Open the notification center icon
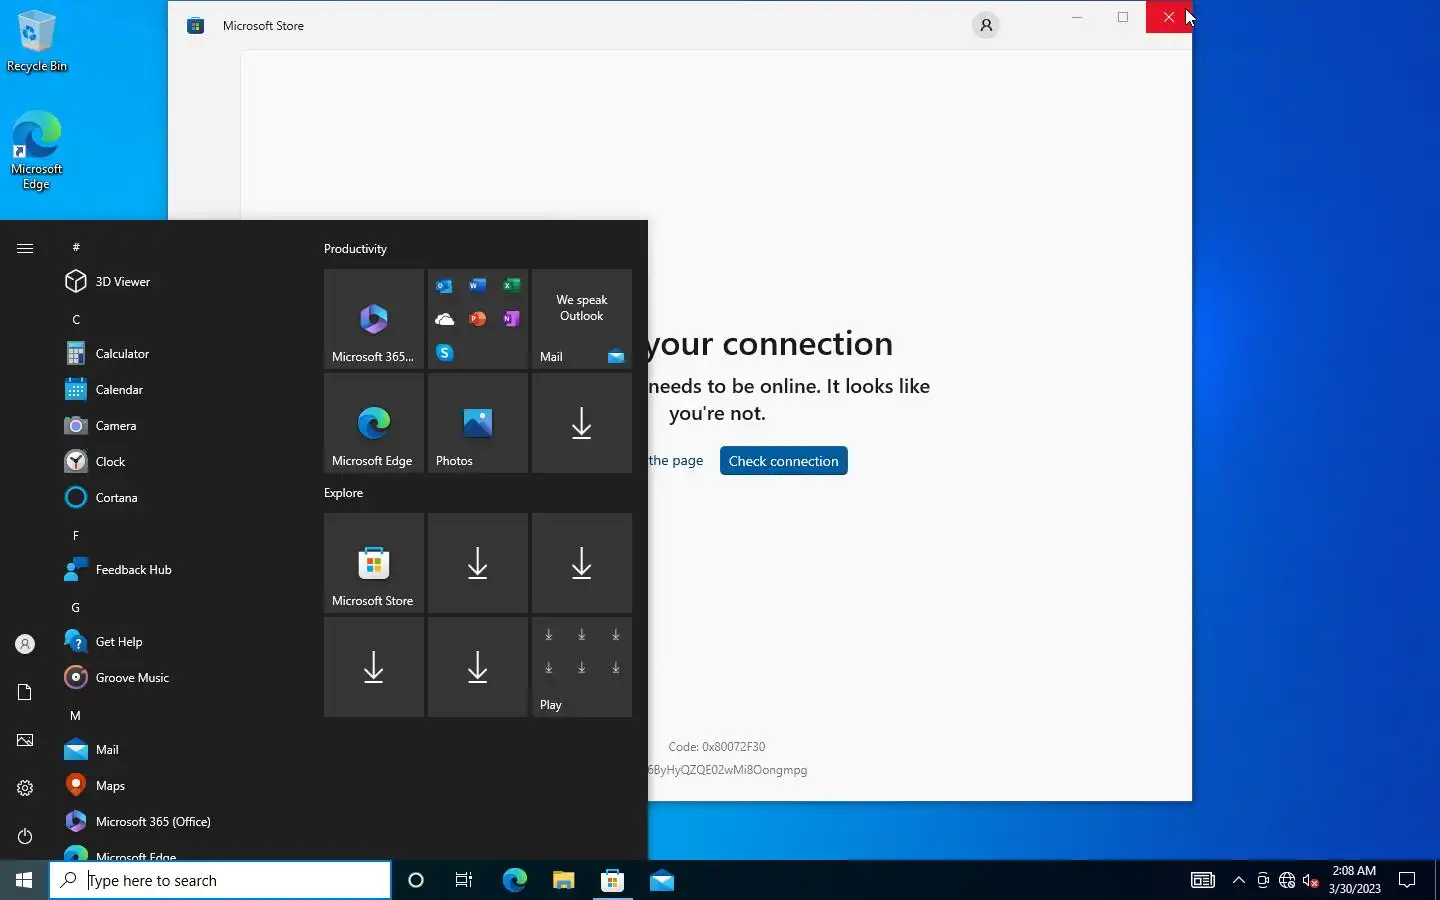1440x900 pixels. tap(1407, 880)
